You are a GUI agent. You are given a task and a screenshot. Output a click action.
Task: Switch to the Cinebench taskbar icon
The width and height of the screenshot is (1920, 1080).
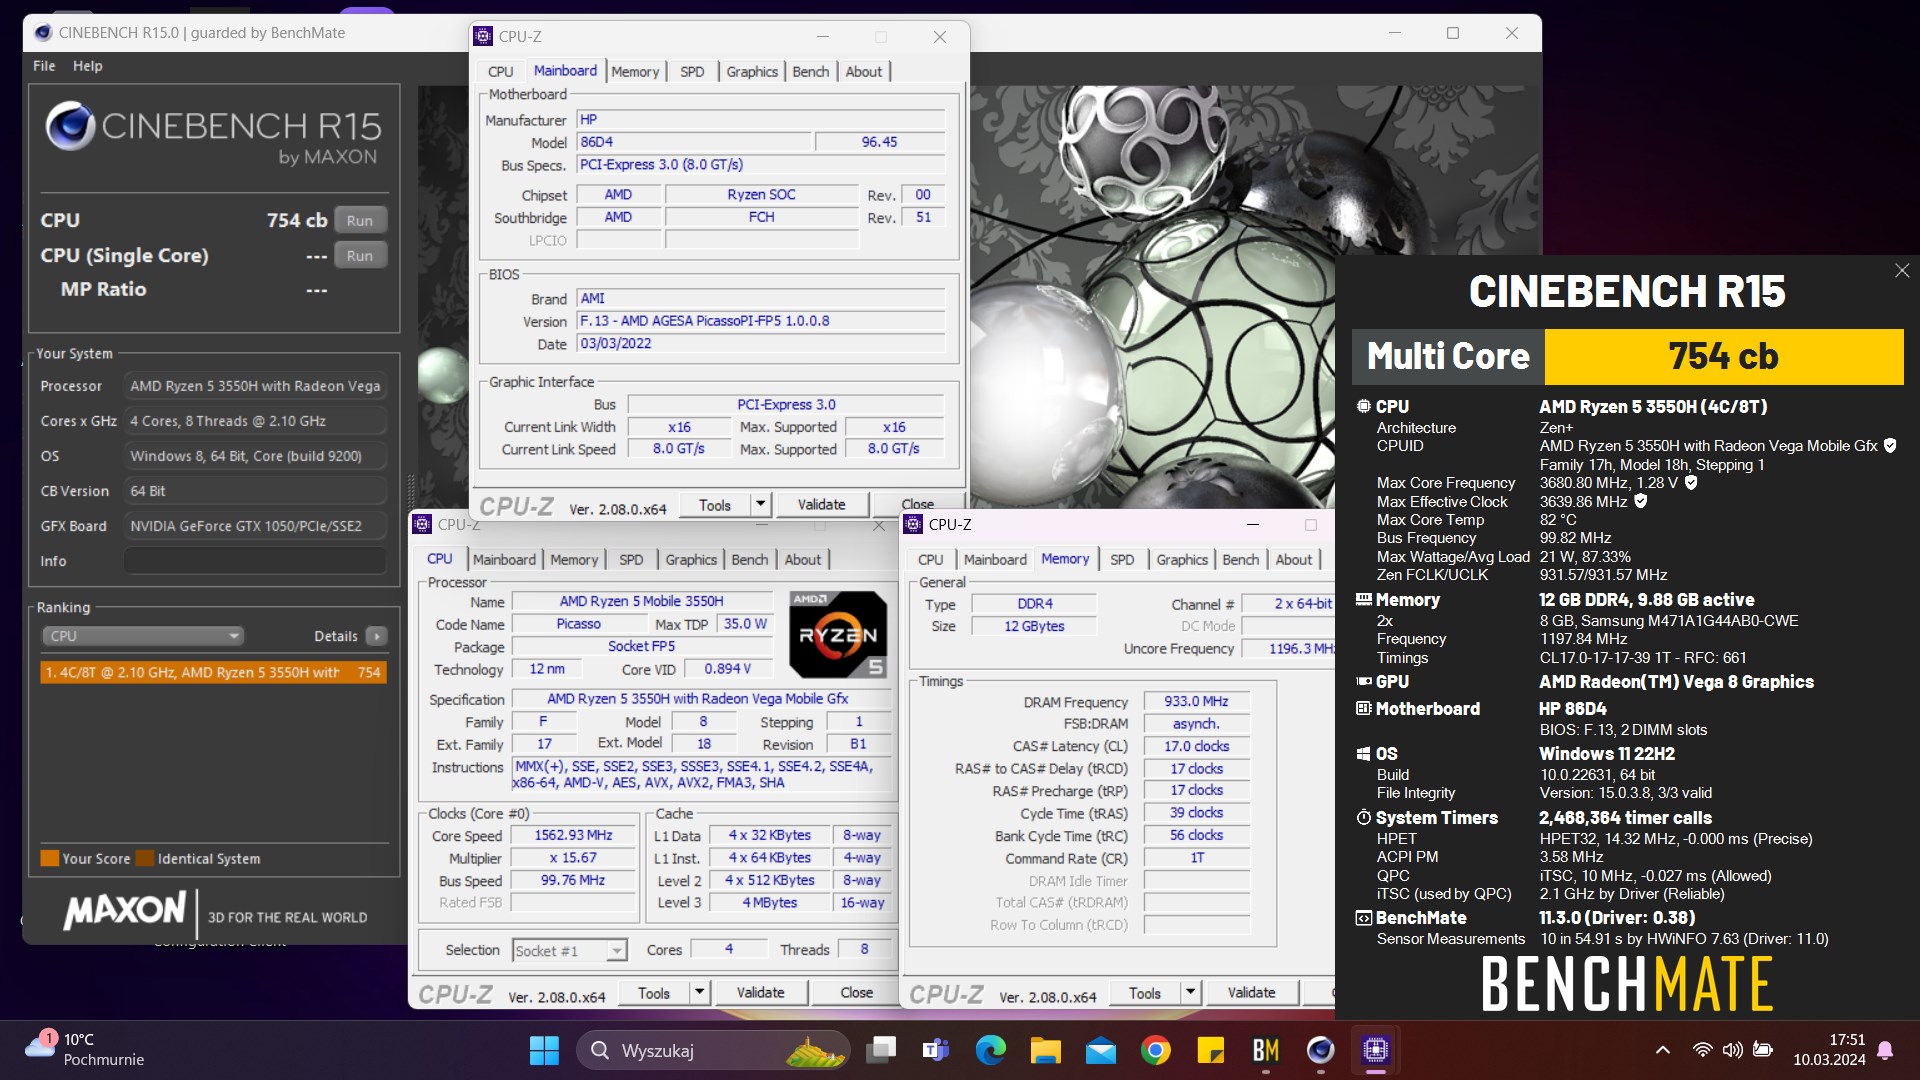pos(1321,1050)
